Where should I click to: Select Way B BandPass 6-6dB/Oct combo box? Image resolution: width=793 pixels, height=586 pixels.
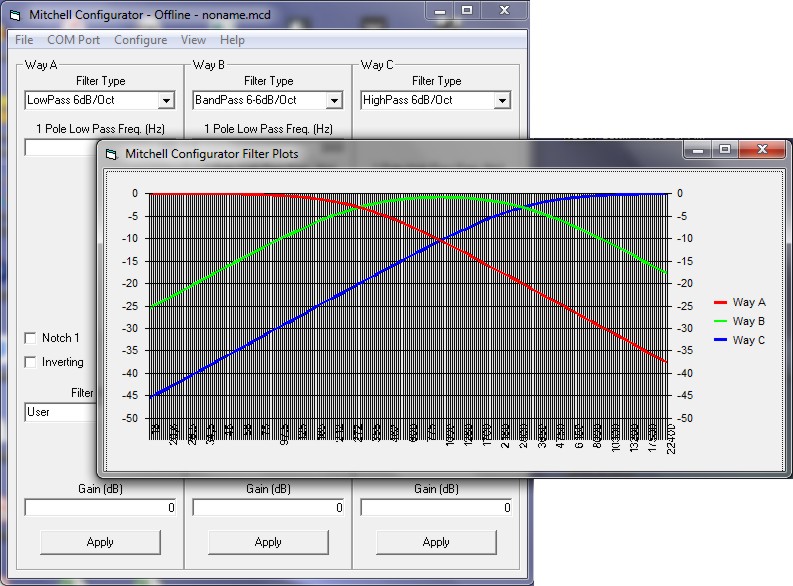point(268,100)
